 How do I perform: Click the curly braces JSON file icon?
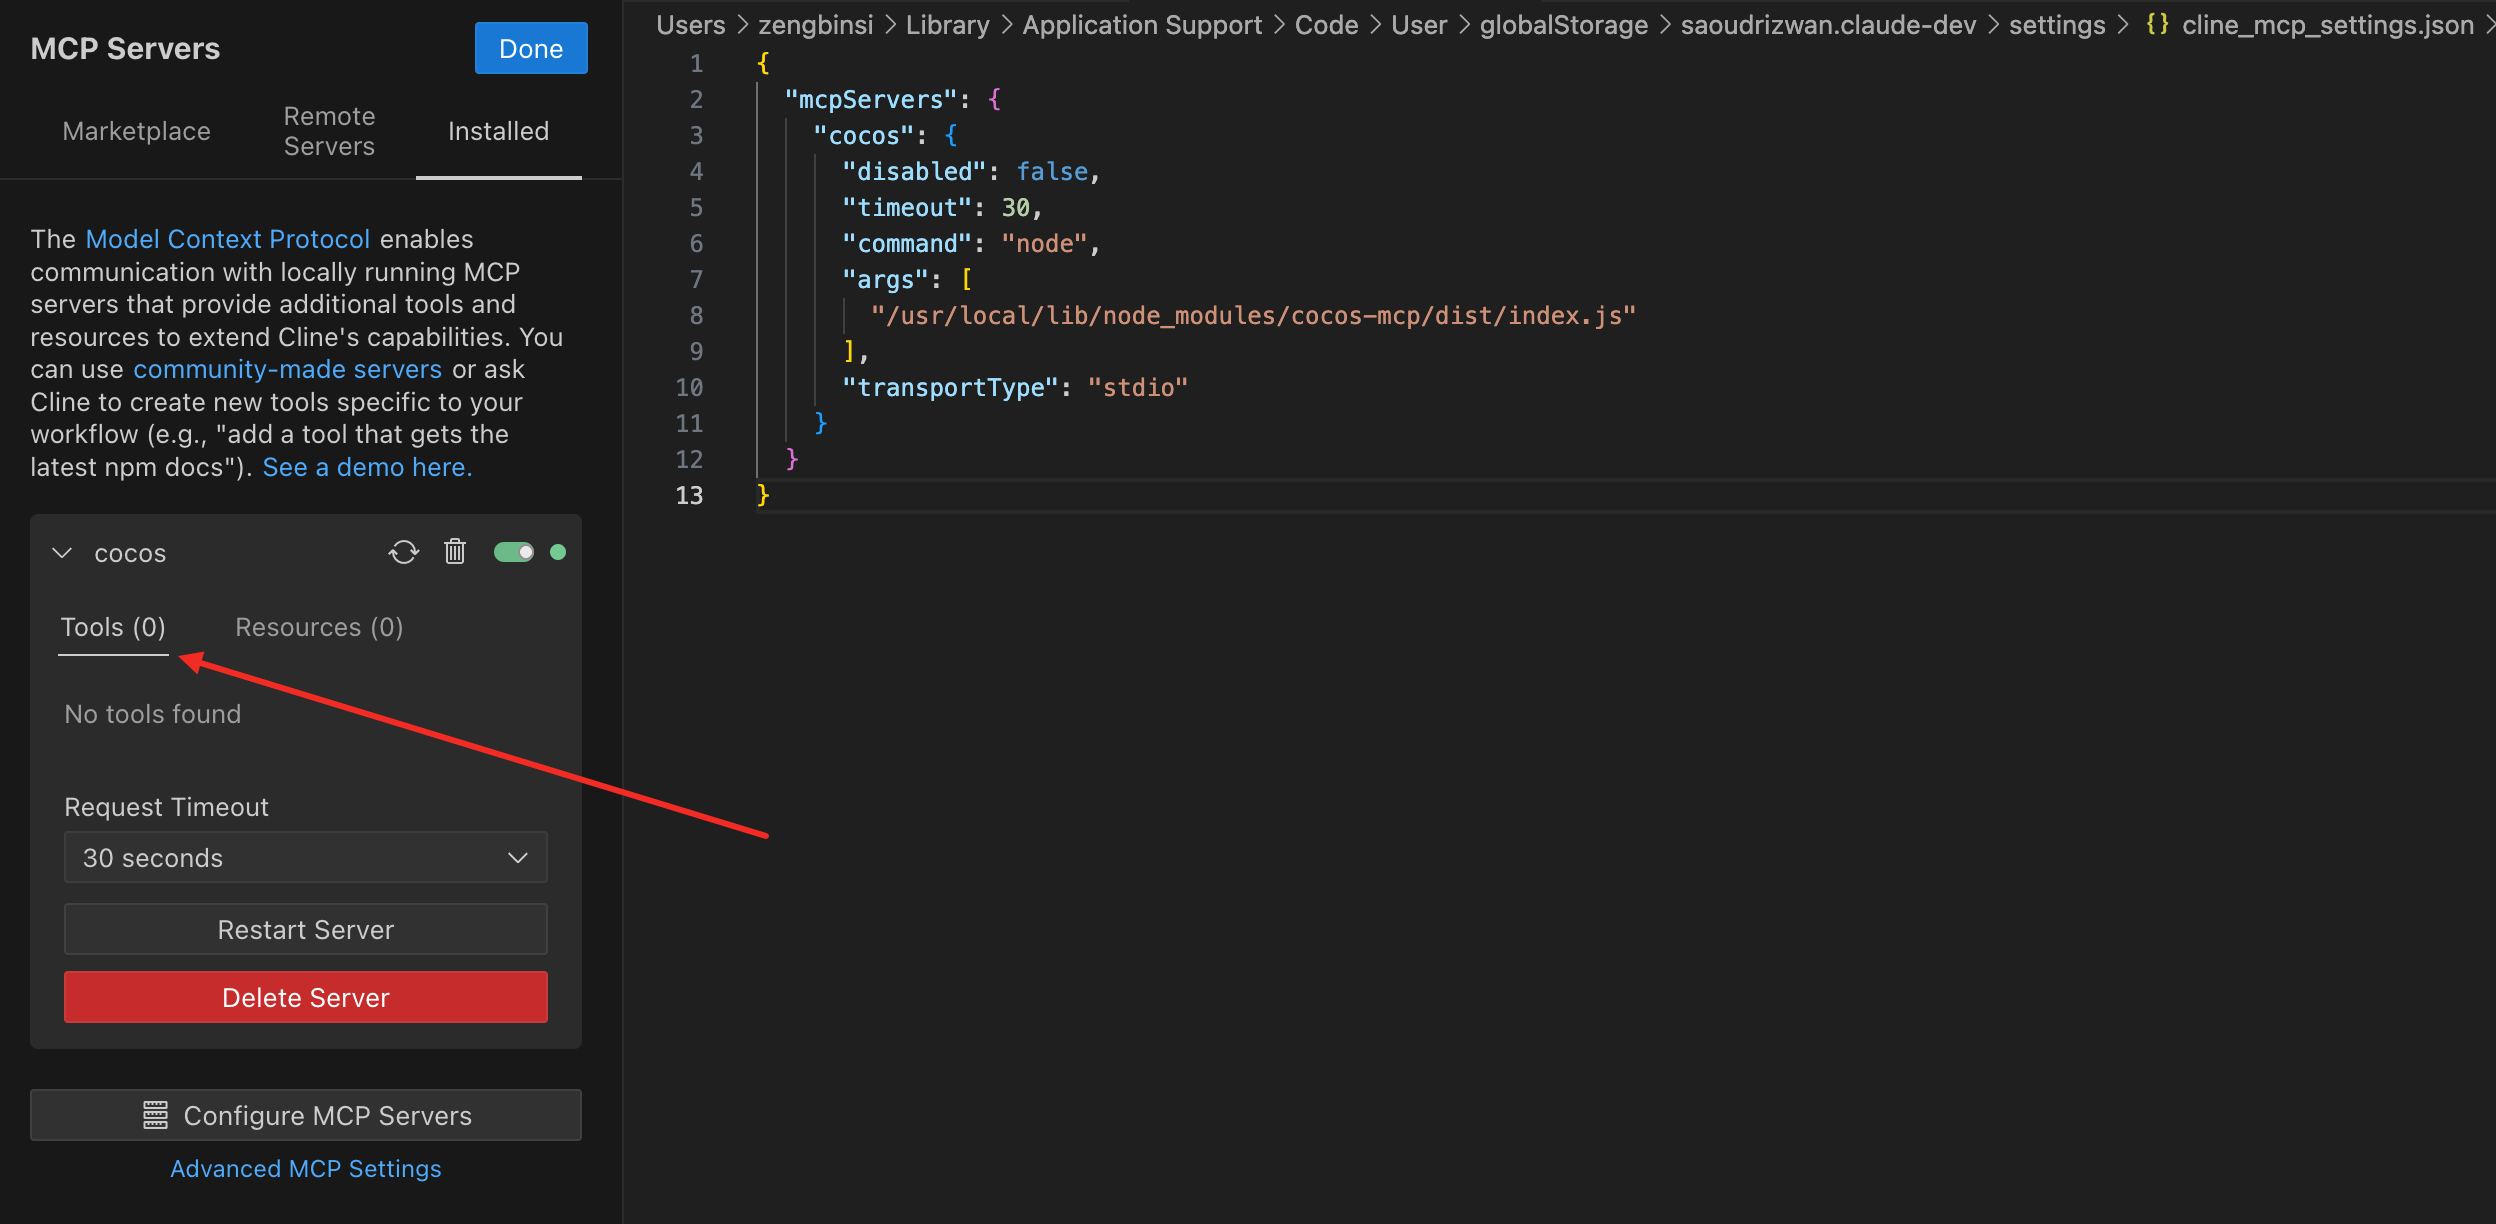2157,24
